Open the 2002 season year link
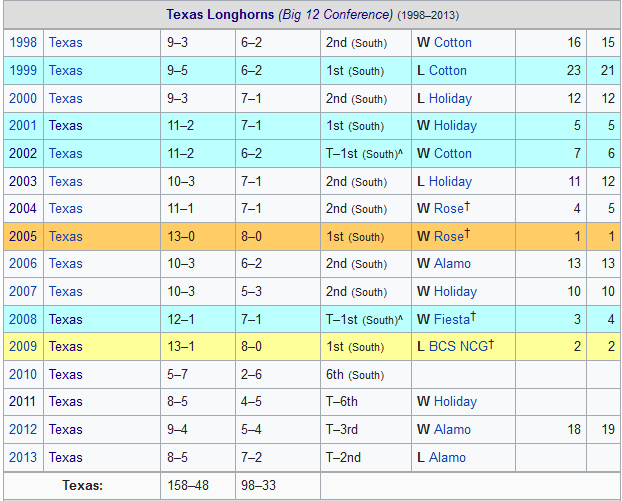622x501 pixels. click(x=24, y=154)
